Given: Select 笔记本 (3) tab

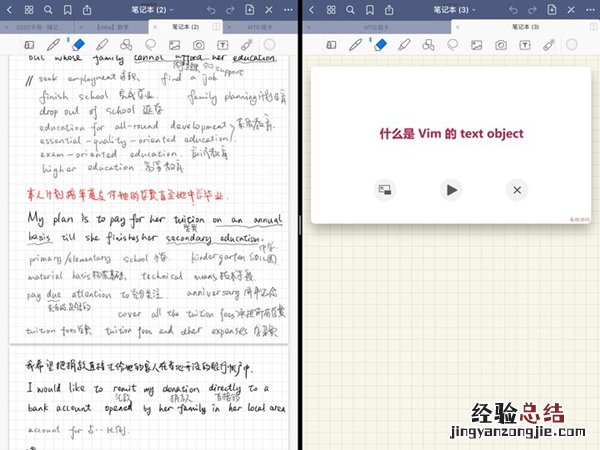Looking at the screenshot, I should (525, 27).
